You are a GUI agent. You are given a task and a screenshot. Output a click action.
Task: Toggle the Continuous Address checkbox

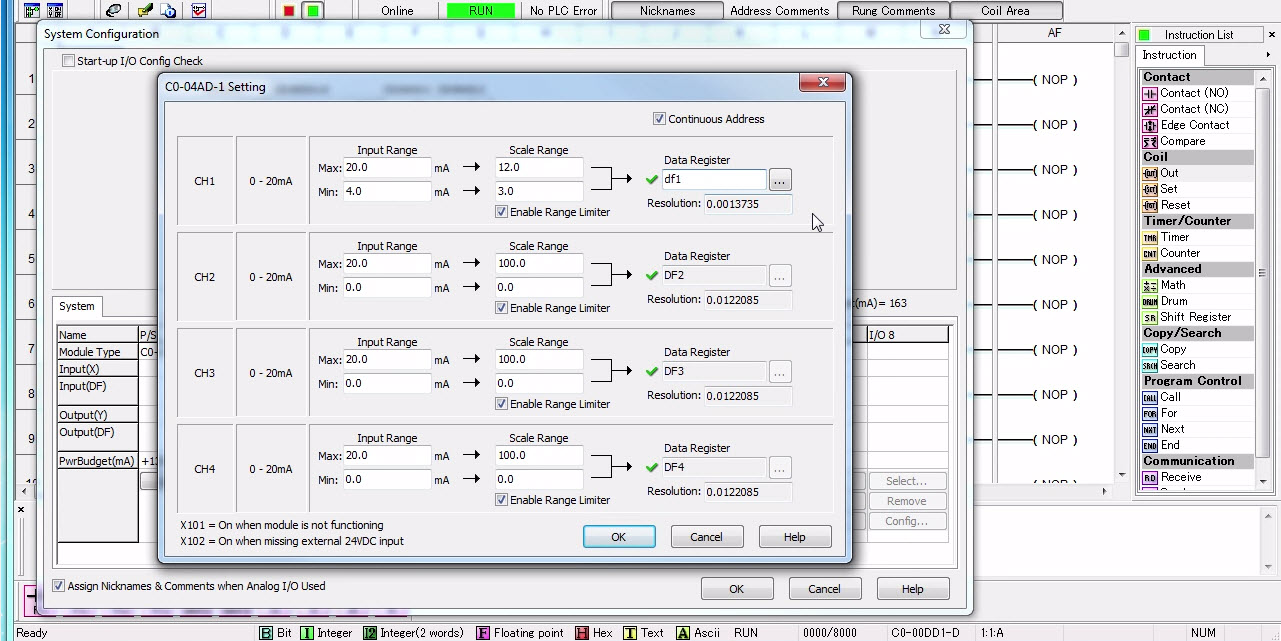pos(659,119)
